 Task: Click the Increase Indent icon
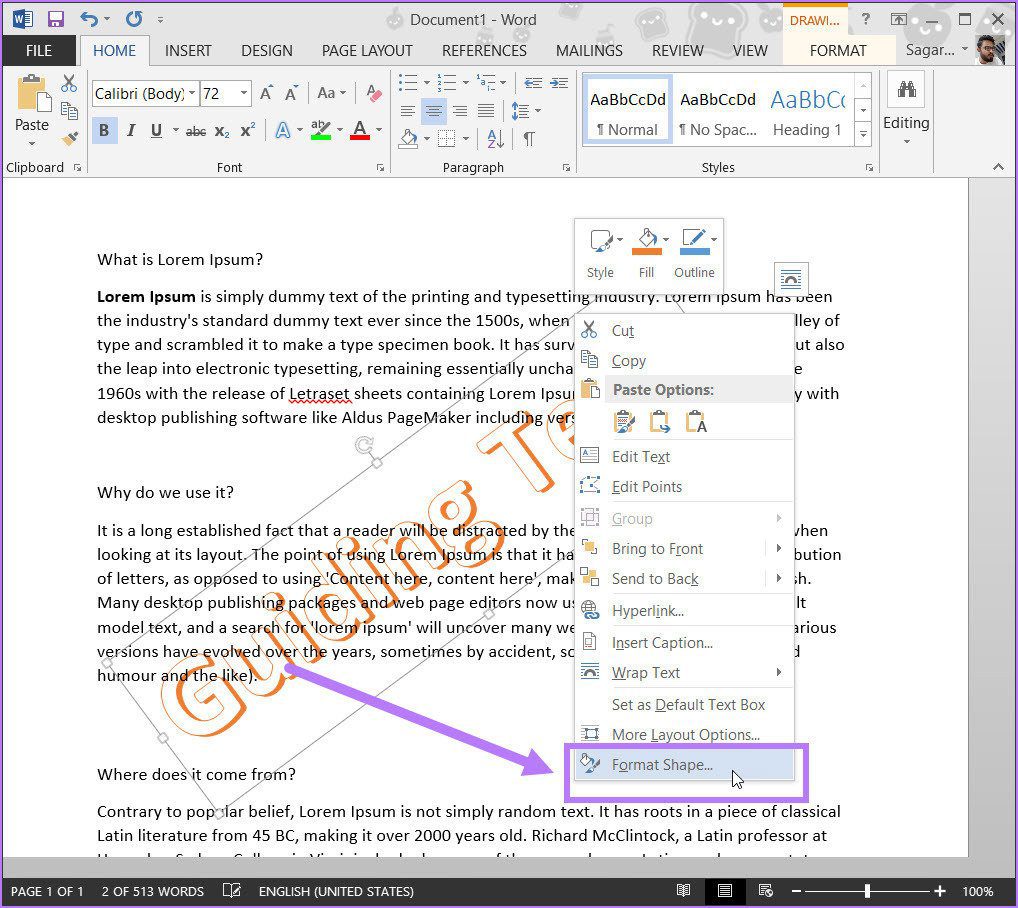click(559, 83)
